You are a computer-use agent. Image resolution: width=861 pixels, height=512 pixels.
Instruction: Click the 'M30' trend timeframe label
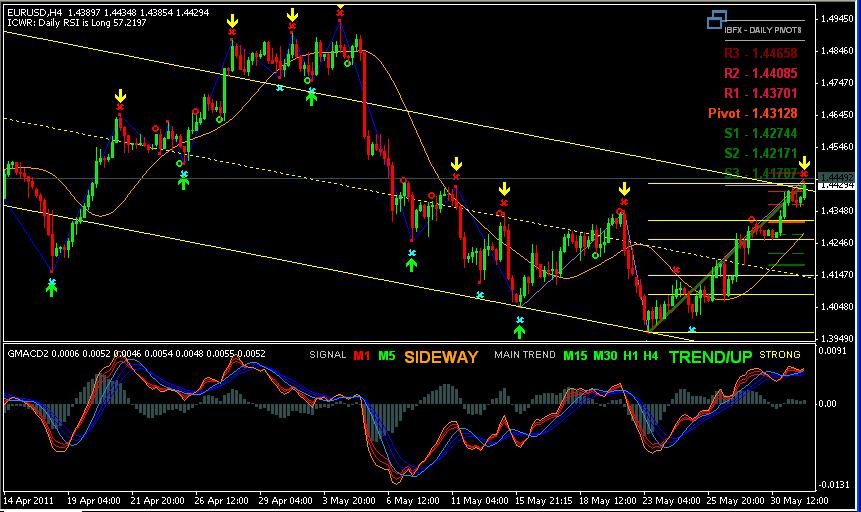(605, 356)
